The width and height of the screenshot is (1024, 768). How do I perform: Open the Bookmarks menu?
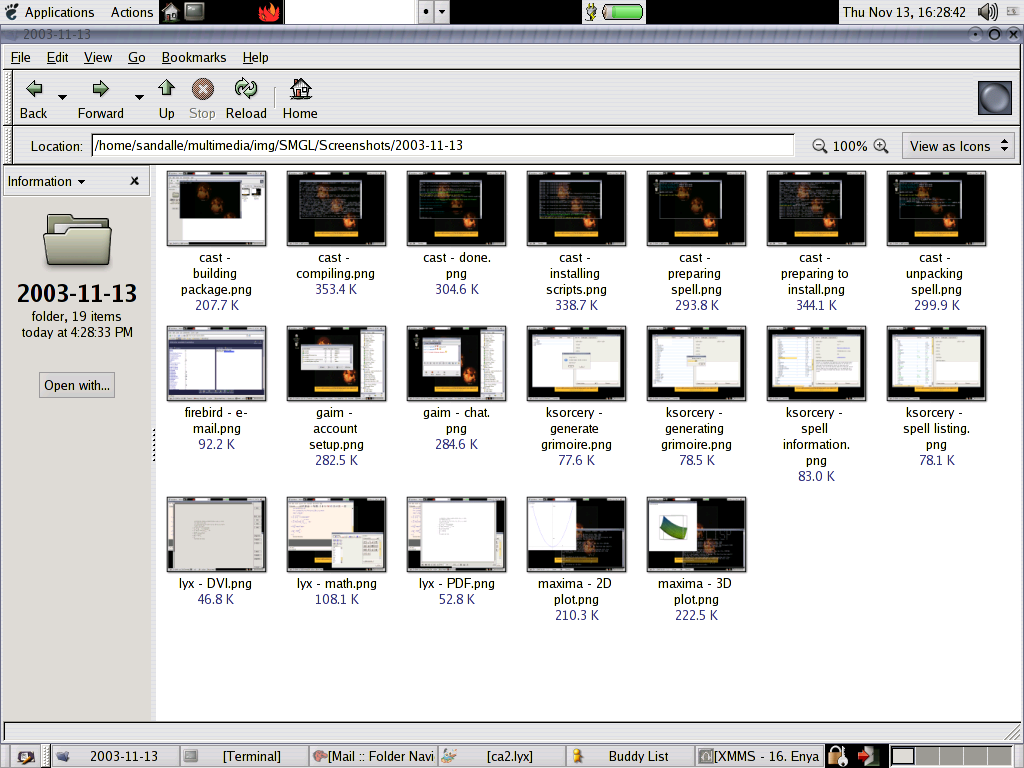(x=194, y=58)
